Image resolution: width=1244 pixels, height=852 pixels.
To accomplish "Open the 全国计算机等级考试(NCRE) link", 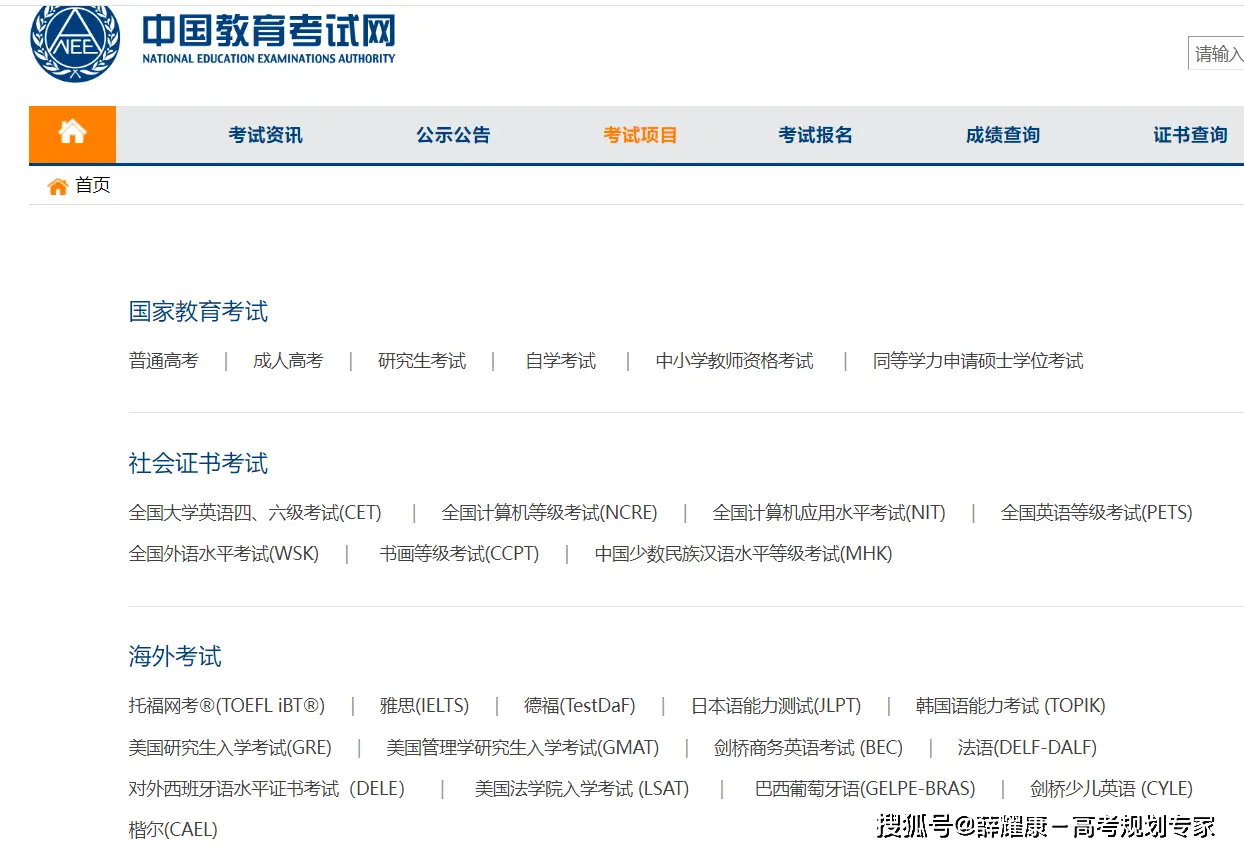I will (x=549, y=512).
